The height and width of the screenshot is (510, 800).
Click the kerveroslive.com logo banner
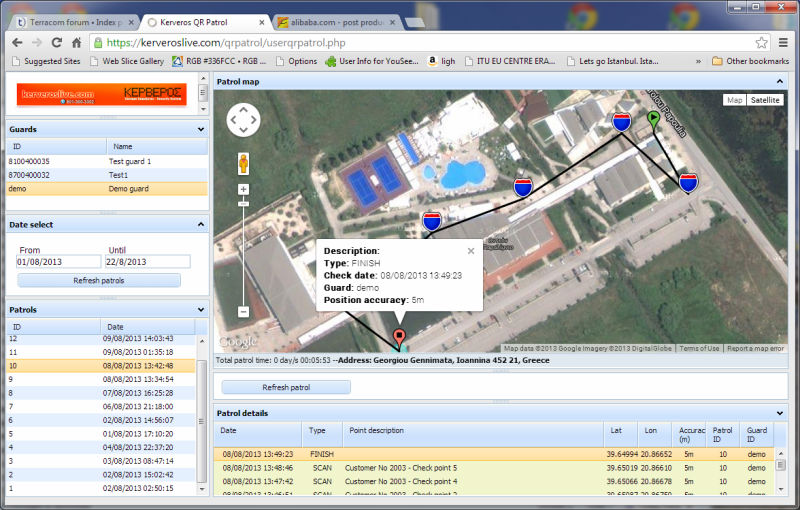tap(102, 94)
